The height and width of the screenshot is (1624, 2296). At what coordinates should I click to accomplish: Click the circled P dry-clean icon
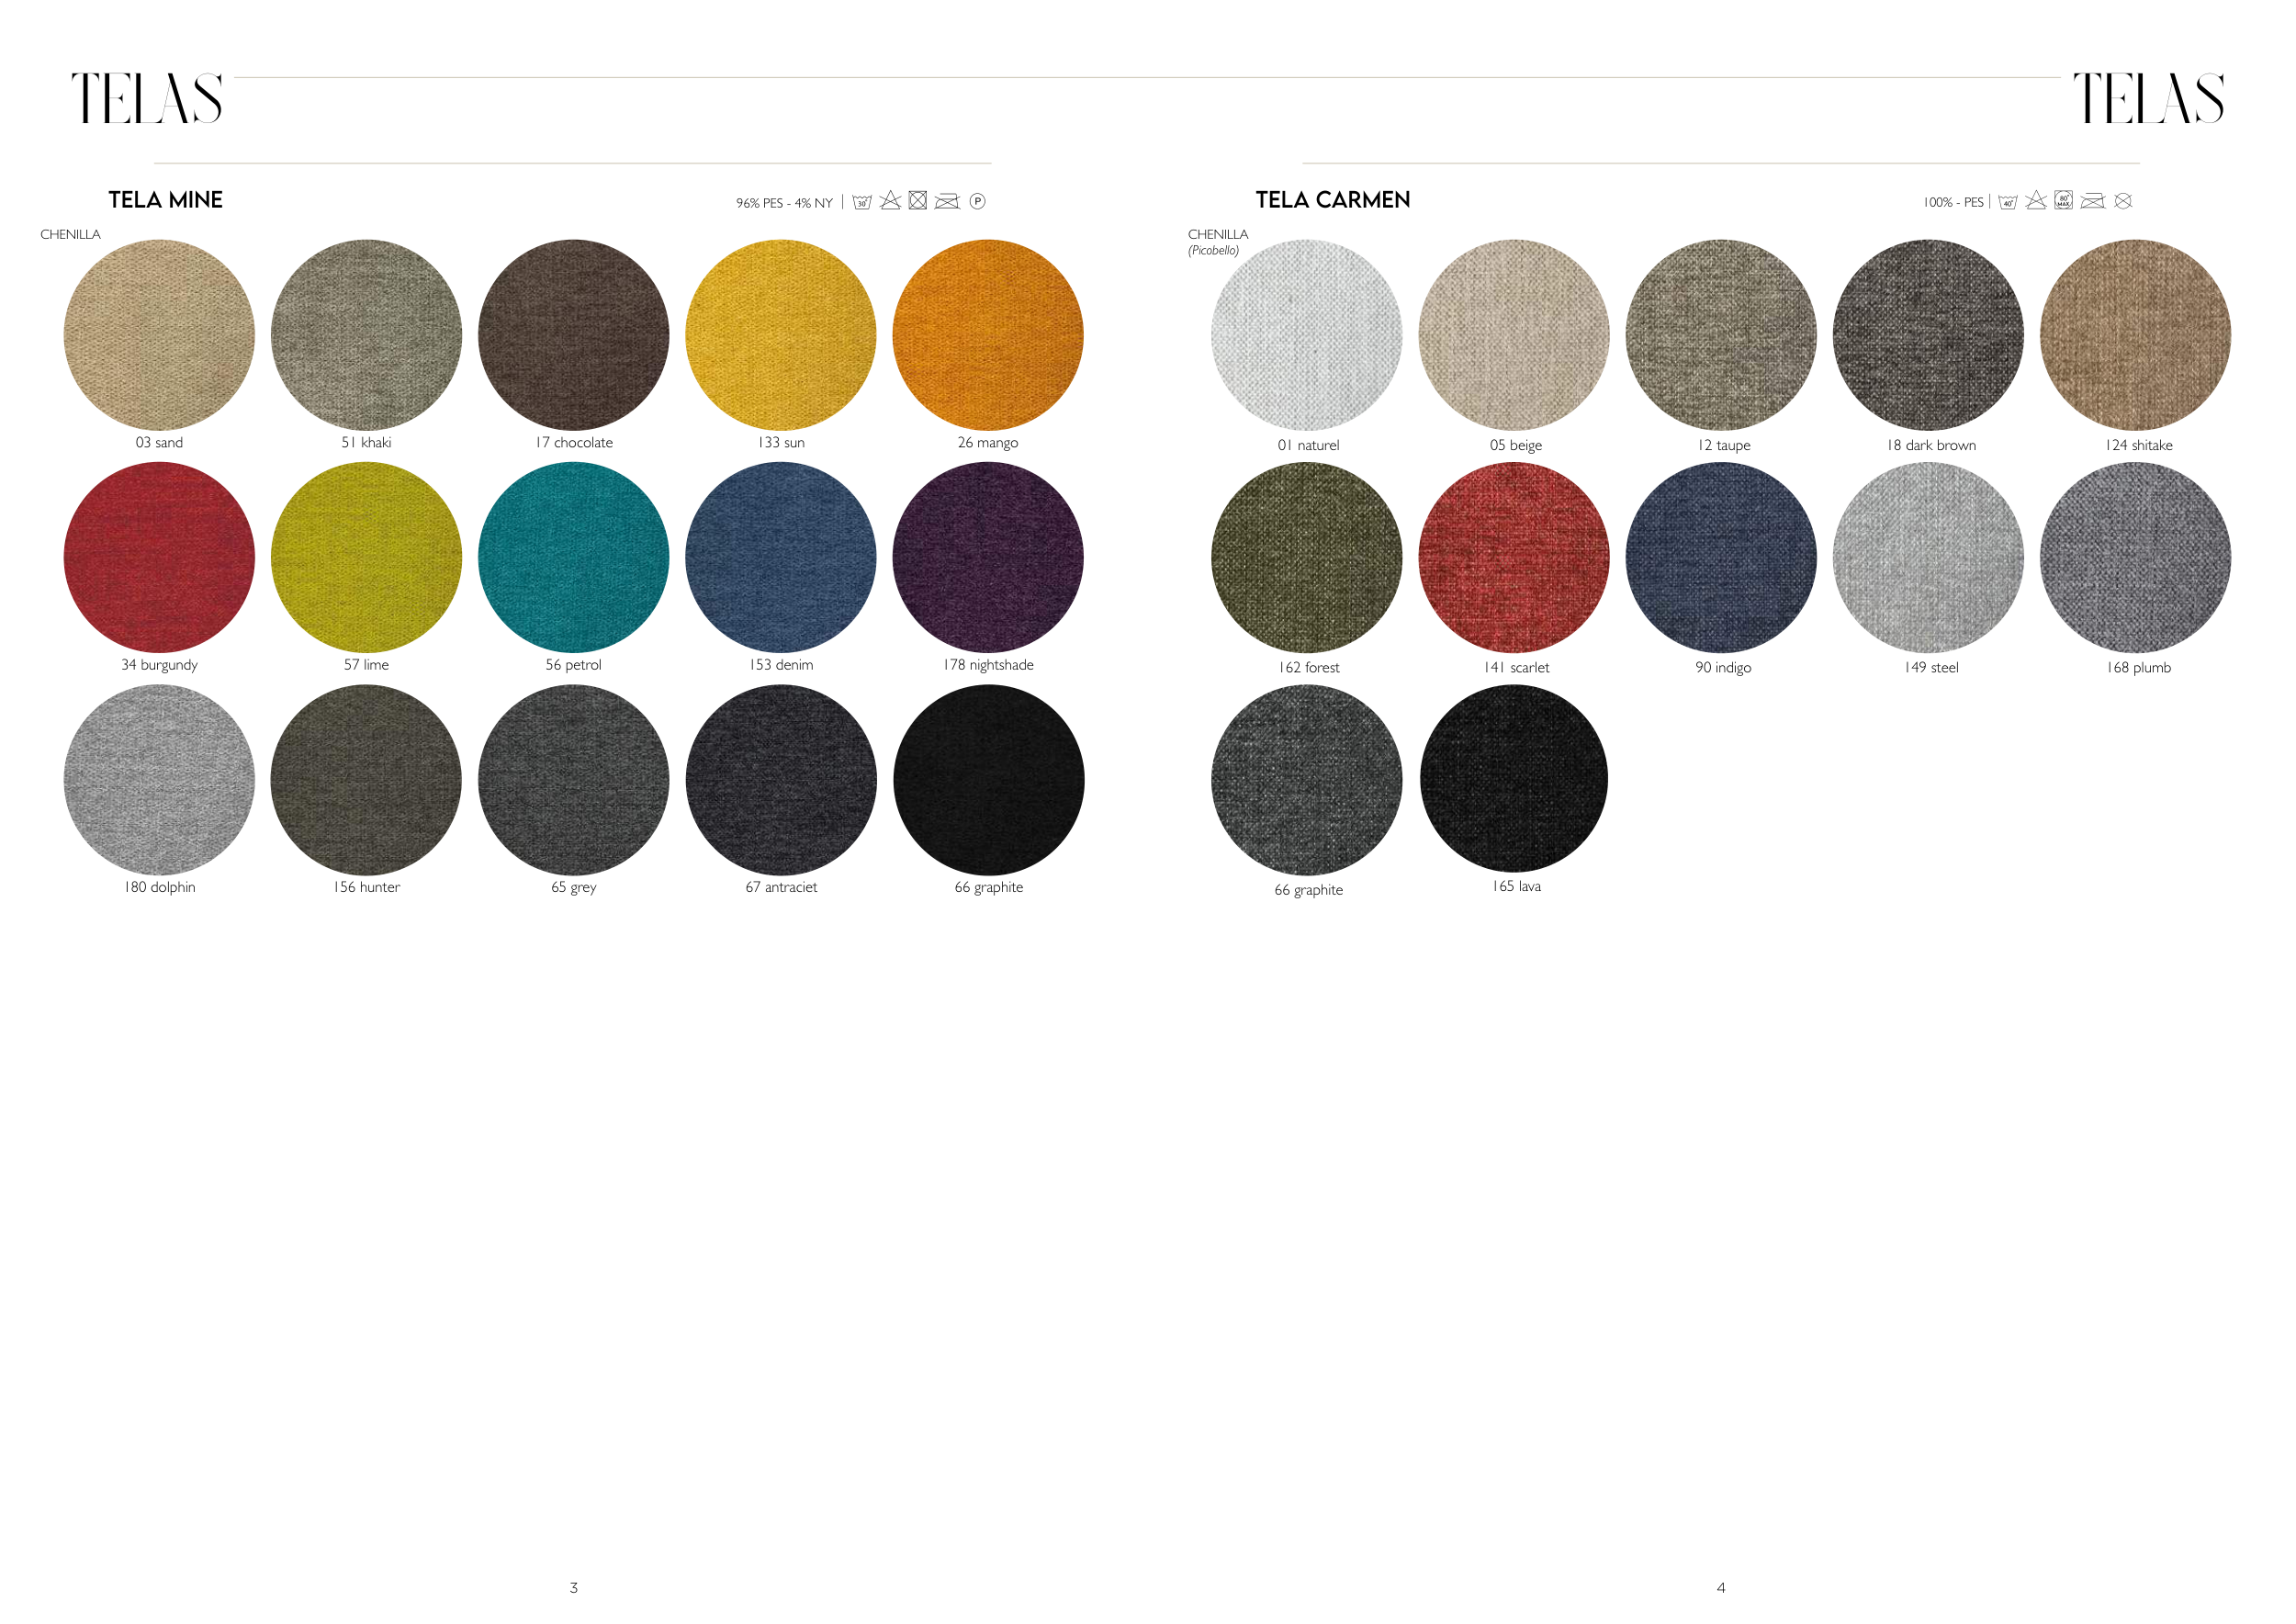(978, 201)
